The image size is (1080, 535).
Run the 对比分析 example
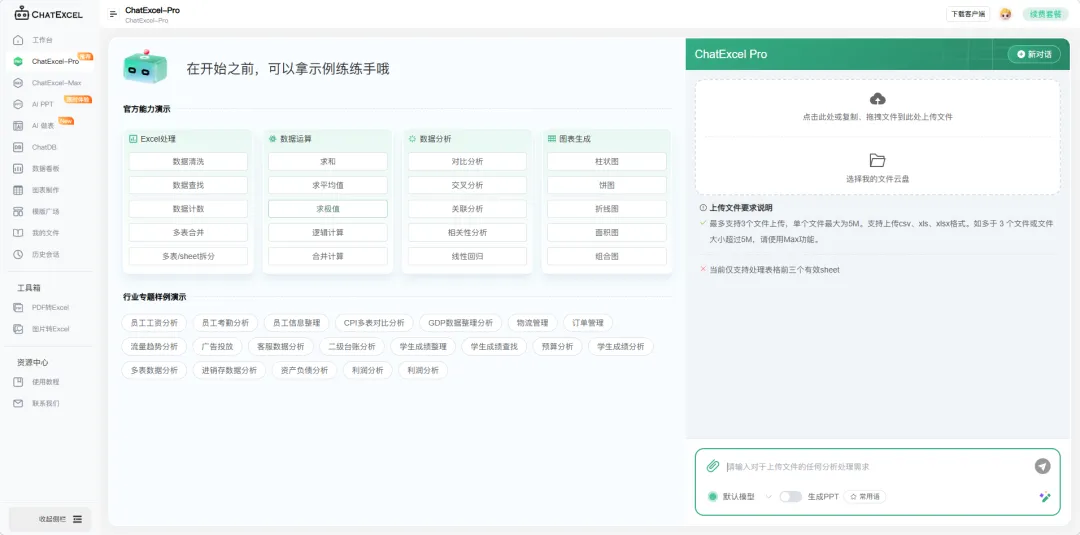(467, 162)
